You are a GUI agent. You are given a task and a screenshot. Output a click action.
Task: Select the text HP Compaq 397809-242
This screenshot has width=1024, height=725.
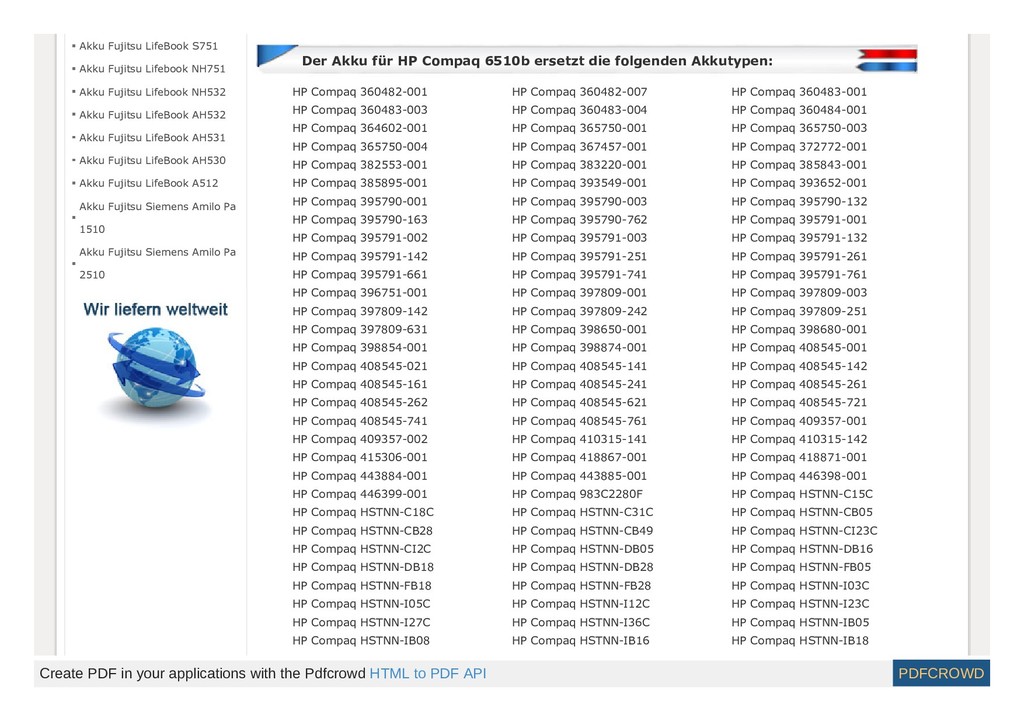point(579,312)
